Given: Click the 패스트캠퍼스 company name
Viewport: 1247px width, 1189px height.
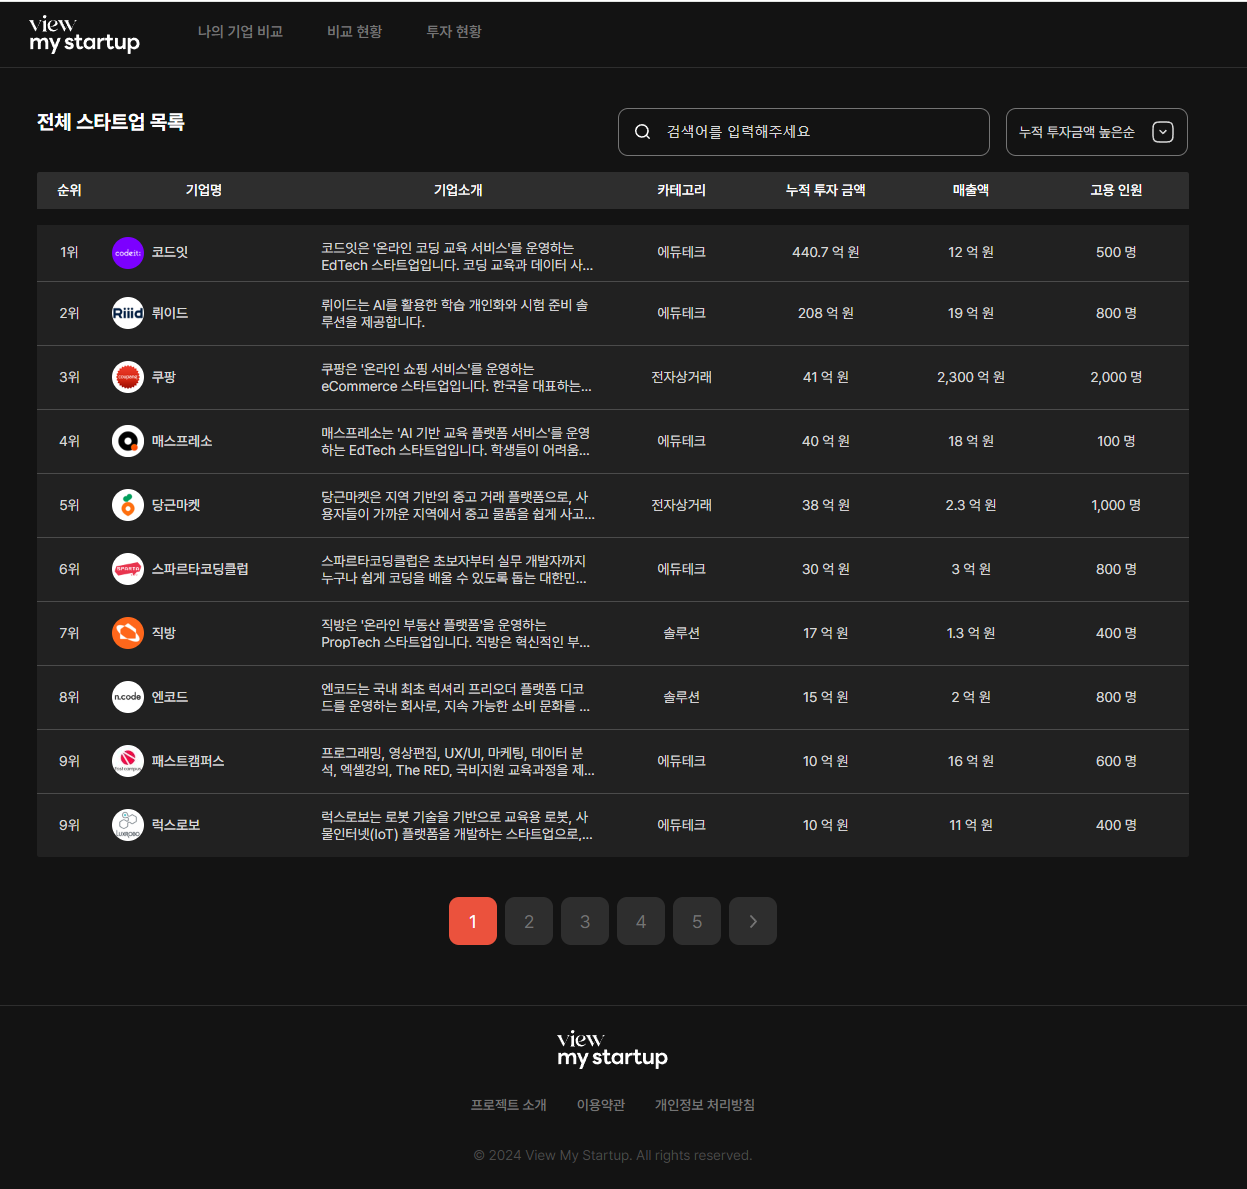Looking at the screenshot, I should (188, 761).
